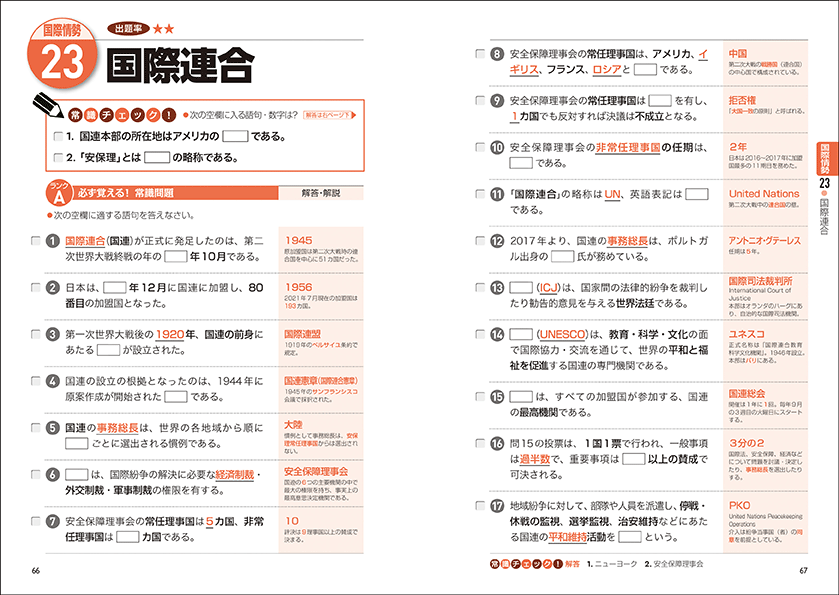The width and height of the screenshot is (839, 595).
Task: Check the box for question 1 on 国際連合 founding
Action: point(36,241)
